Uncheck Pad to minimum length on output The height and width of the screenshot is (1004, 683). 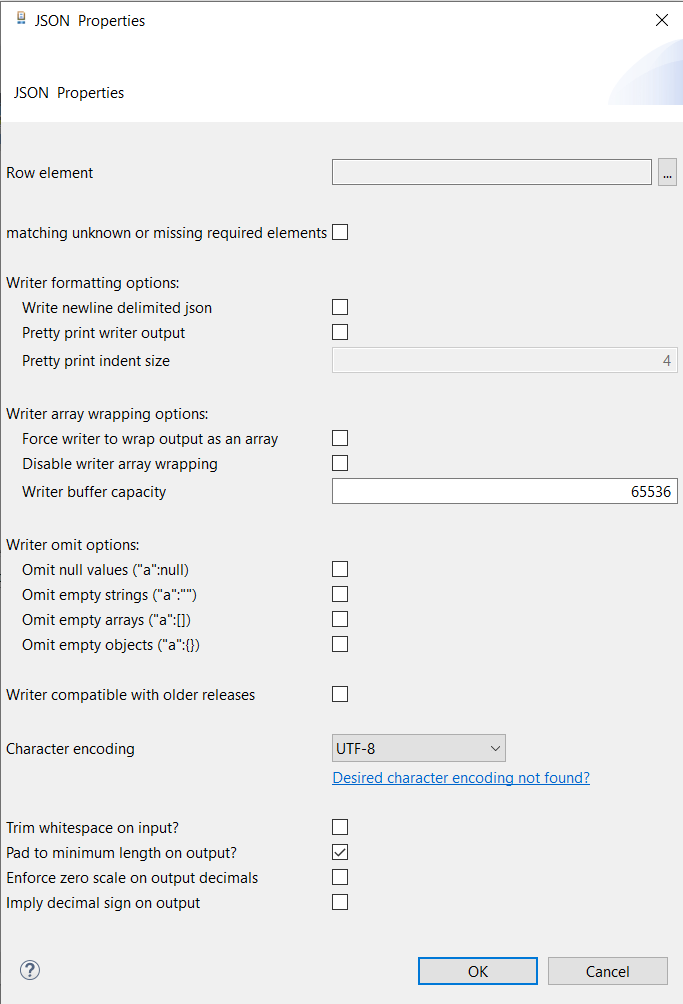(340, 852)
